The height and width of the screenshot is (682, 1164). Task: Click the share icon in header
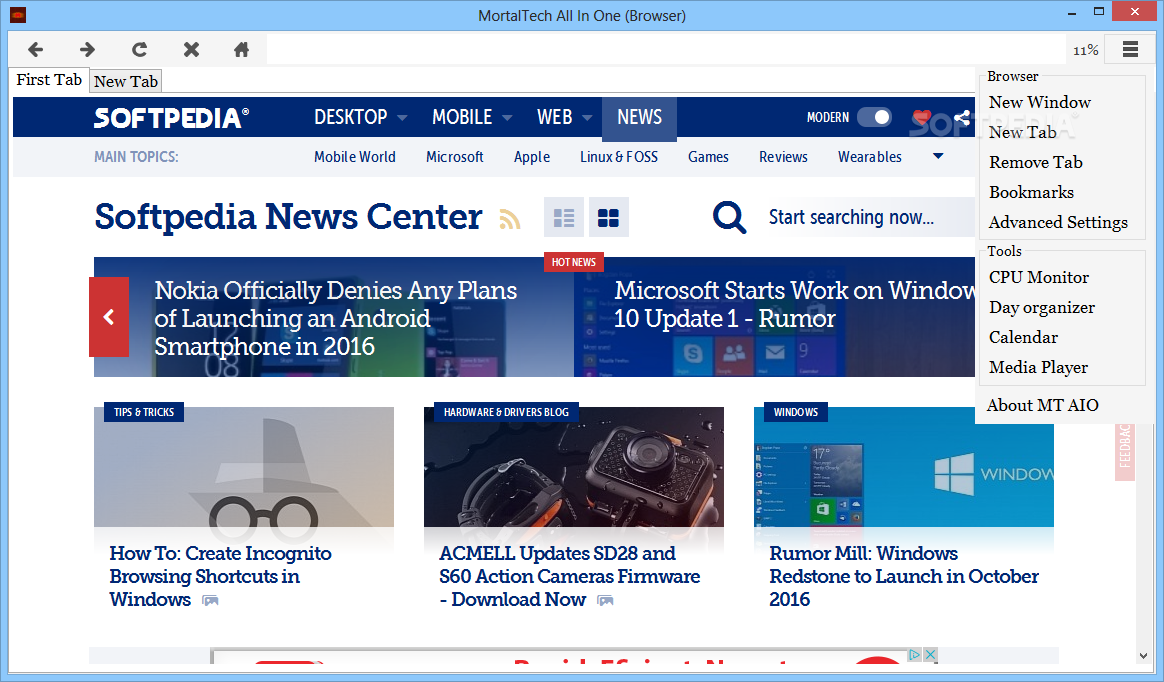click(962, 117)
